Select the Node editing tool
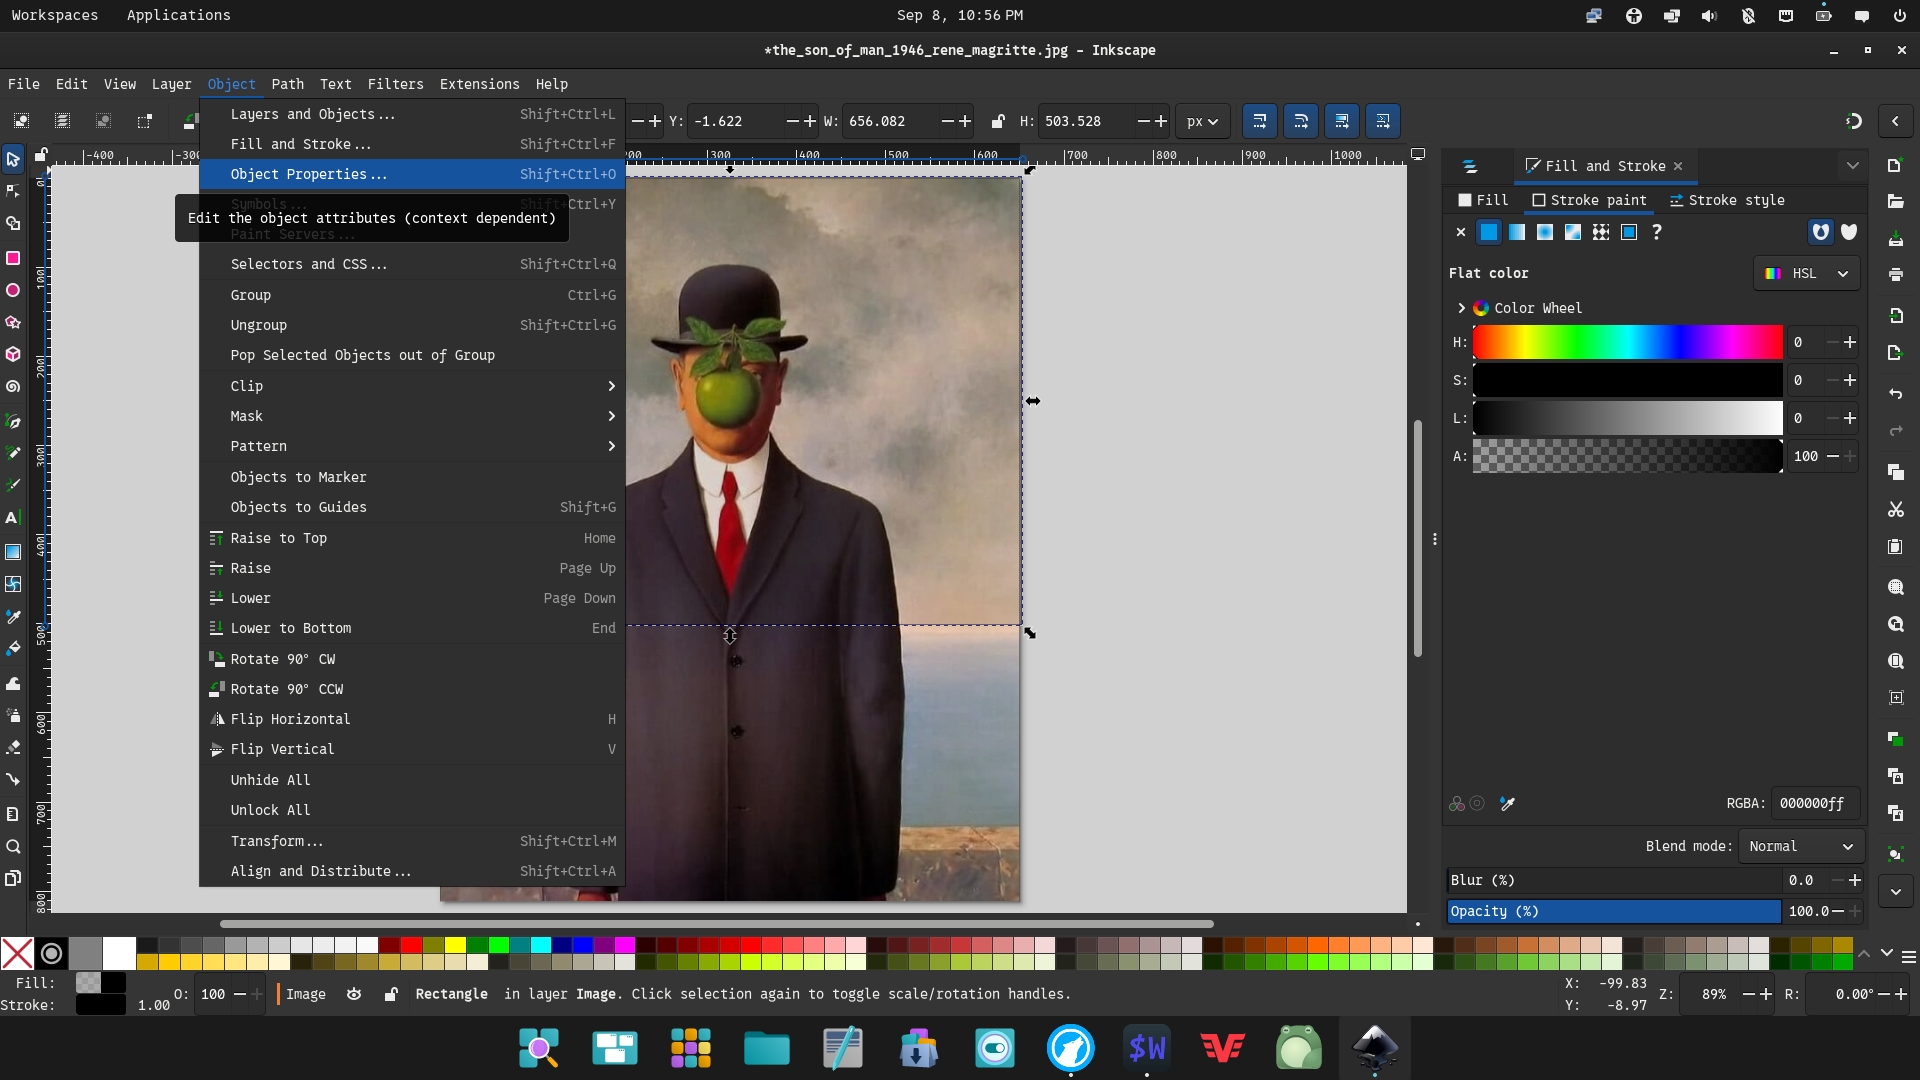The height and width of the screenshot is (1080, 1920). (x=13, y=191)
